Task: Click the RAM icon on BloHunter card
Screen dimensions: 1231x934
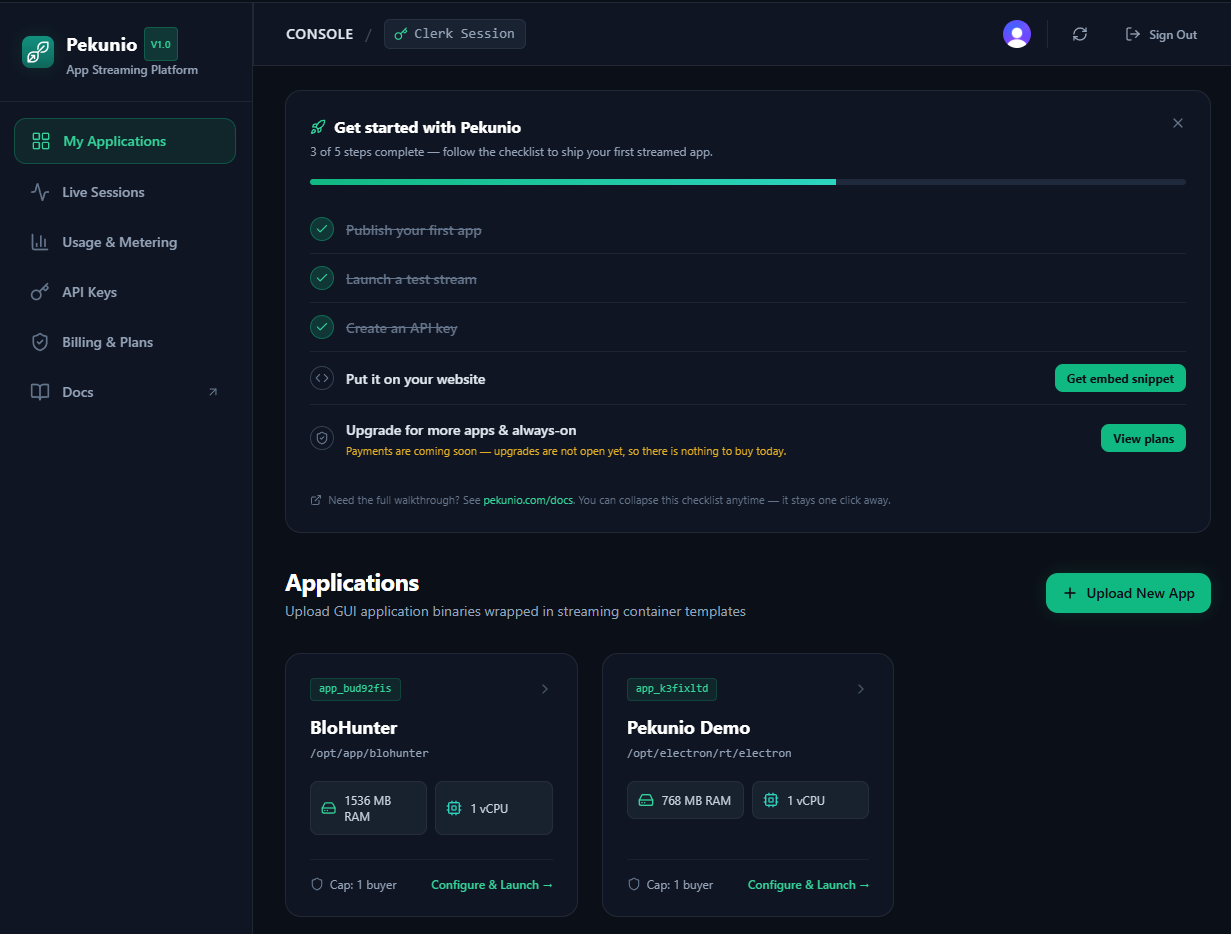Action: click(328, 808)
